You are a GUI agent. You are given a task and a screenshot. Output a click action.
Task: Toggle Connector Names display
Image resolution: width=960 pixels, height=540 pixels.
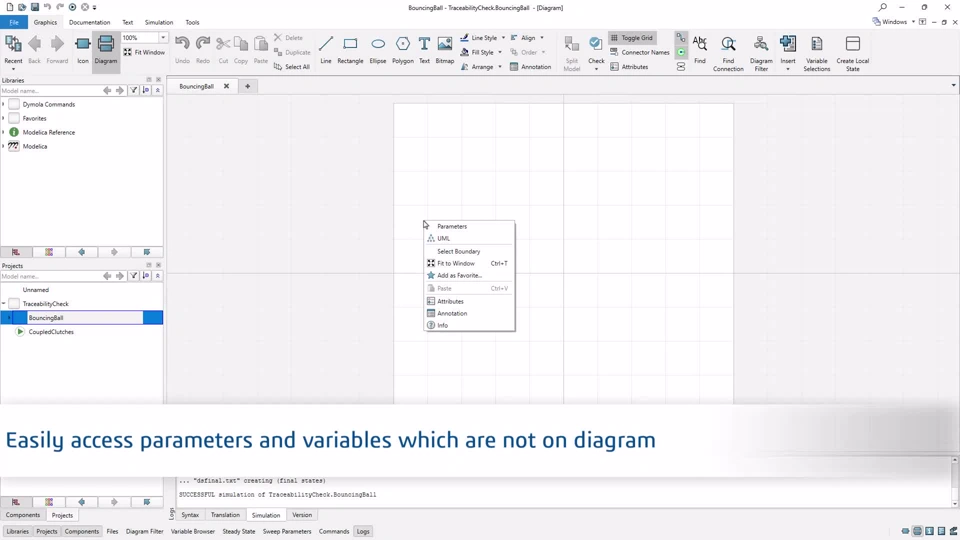pyautogui.click(x=640, y=53)
